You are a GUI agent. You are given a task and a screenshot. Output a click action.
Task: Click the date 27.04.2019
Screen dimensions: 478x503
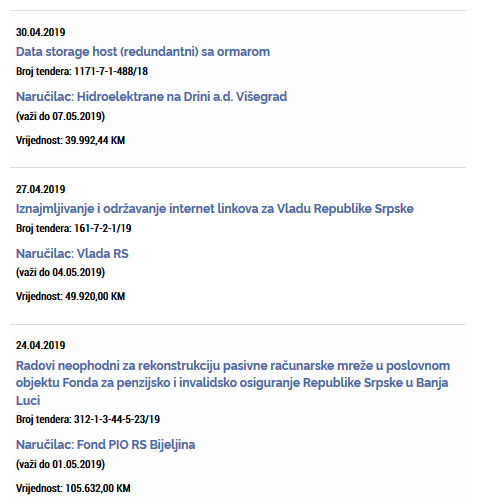click(40, 189)
